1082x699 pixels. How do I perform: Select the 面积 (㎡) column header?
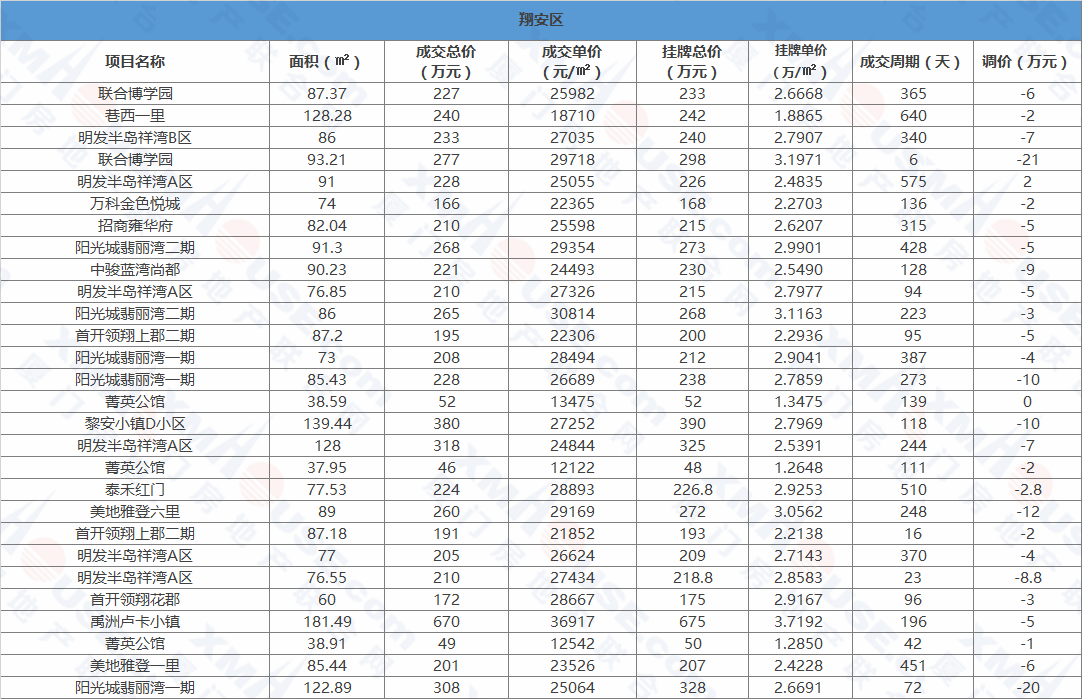tap(326, 61)
